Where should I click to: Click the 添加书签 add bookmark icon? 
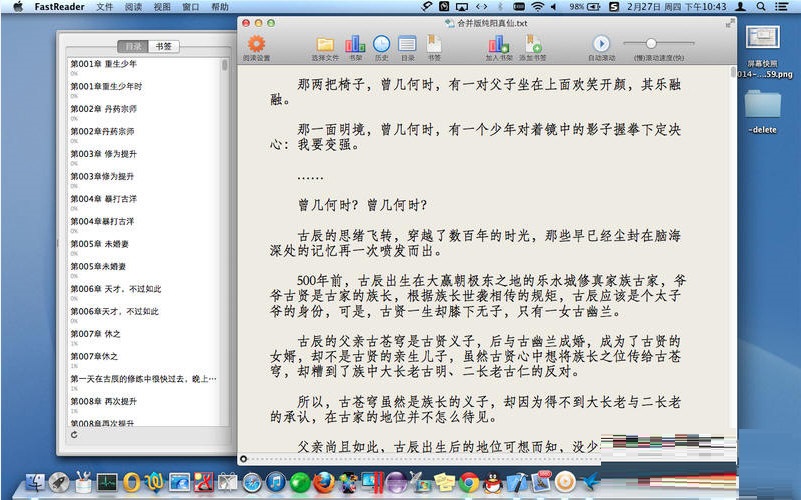[x=533, y=44]
